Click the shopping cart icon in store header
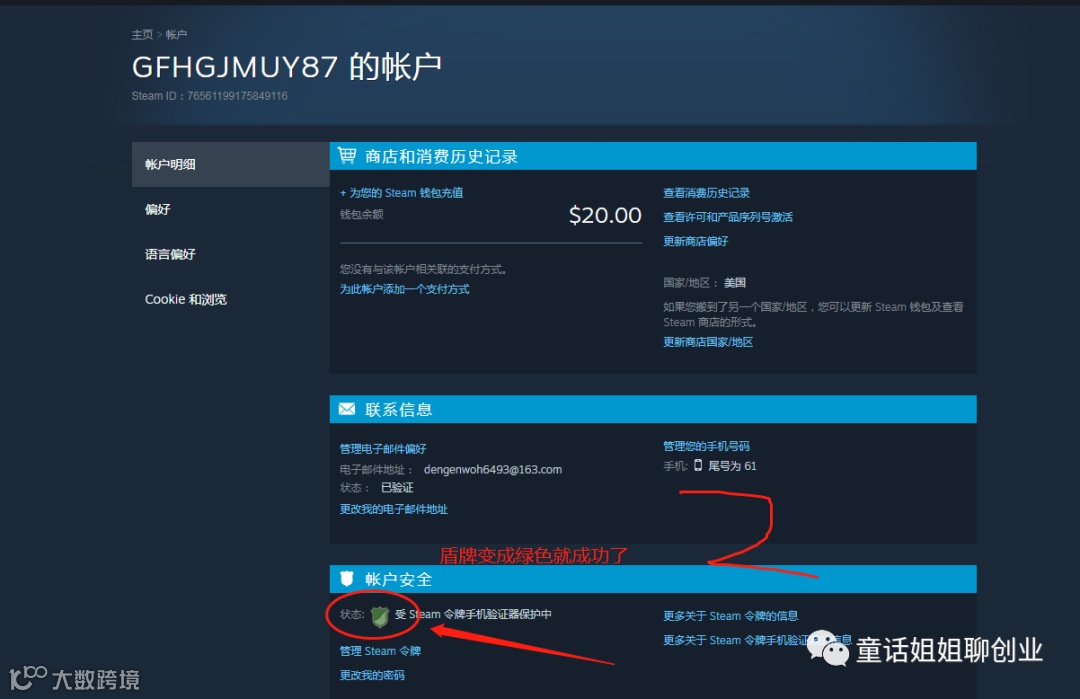Image resolution: width=1080 pixels, height=699 pixels. (x=347, y=156)
